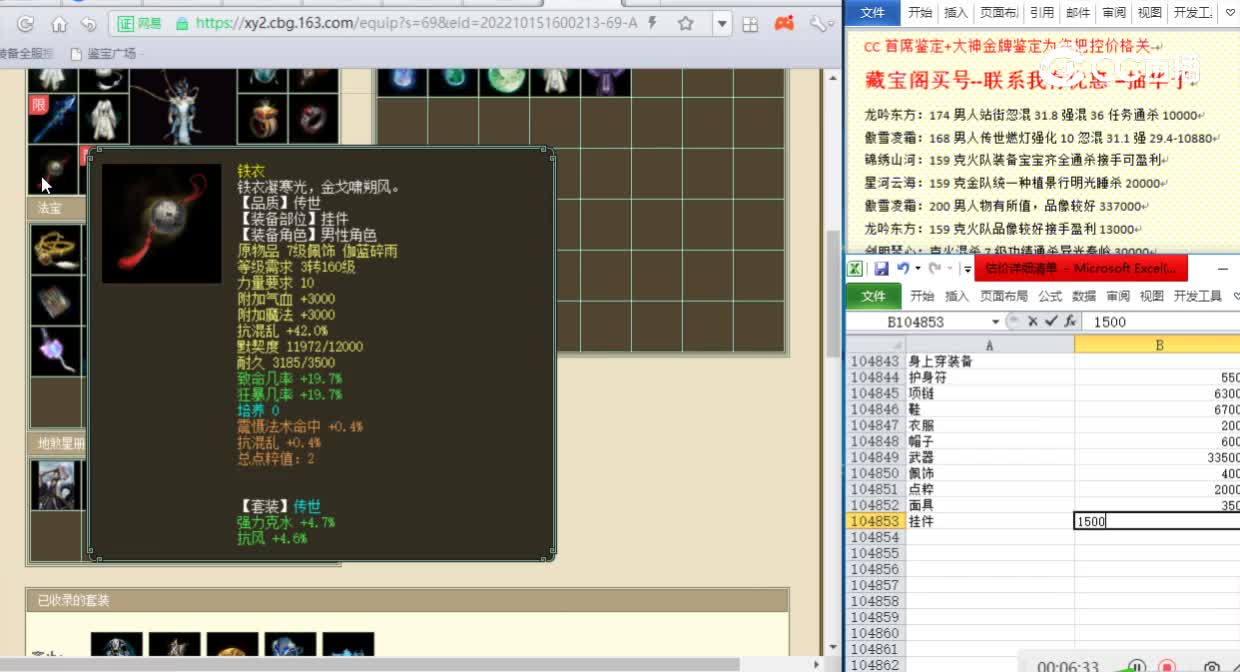1240x672 pixels.
Task: Click the 法宝 section header
Action: coord(56,208)
